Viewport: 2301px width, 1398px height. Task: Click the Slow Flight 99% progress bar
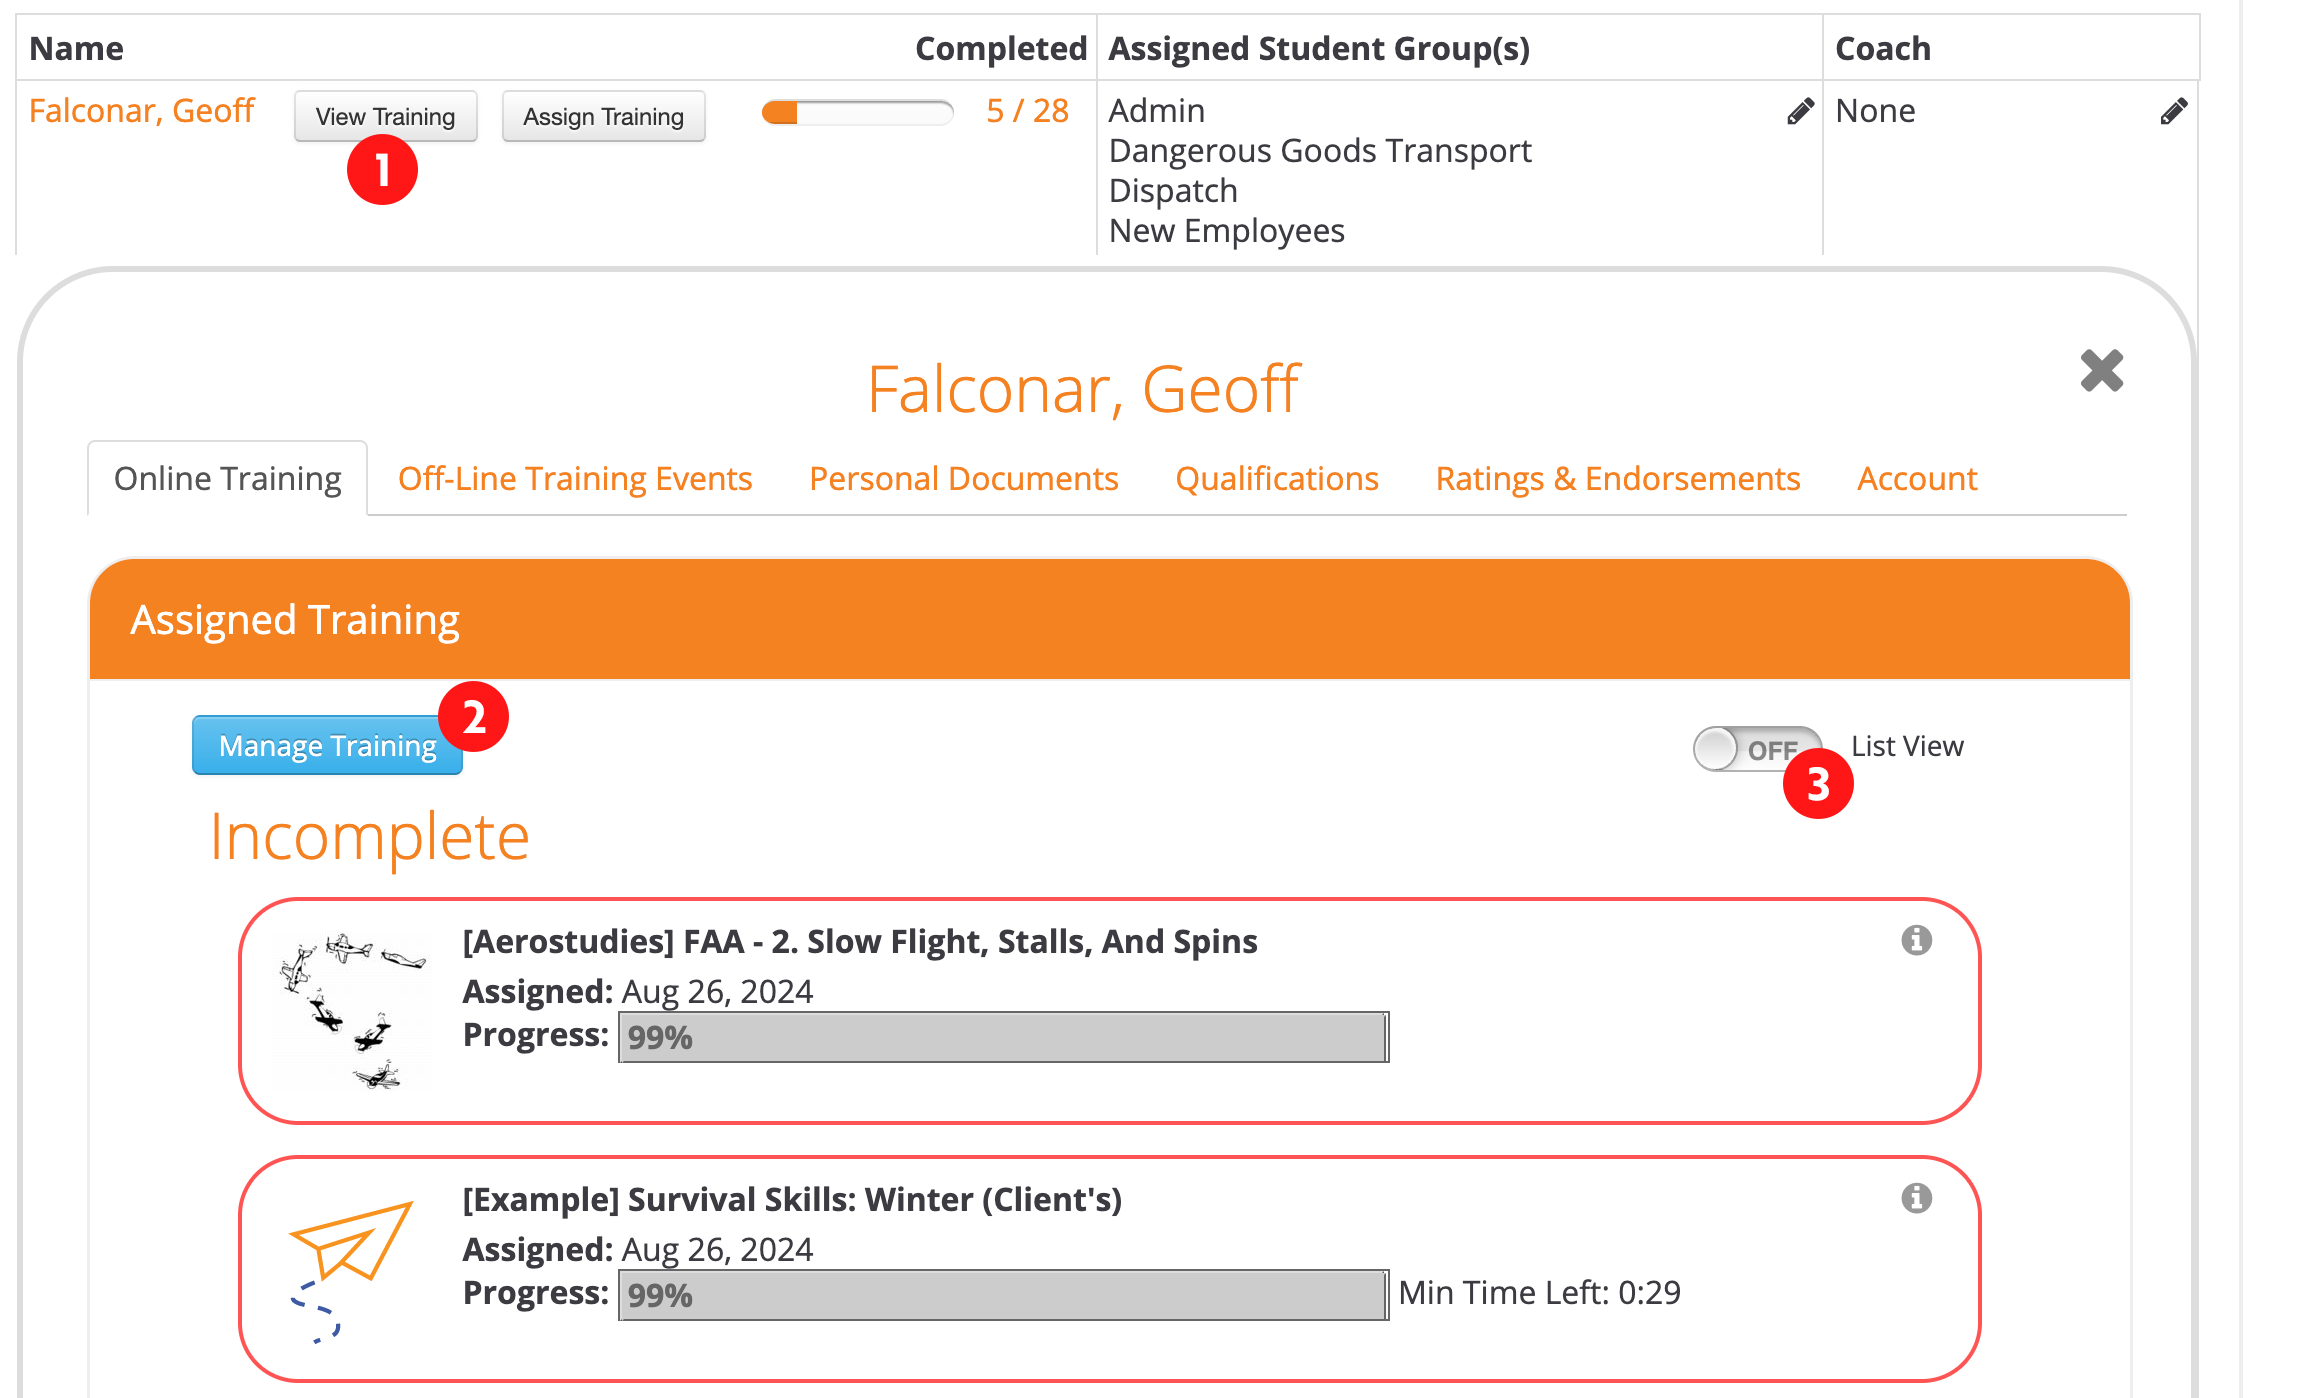1003,1037
